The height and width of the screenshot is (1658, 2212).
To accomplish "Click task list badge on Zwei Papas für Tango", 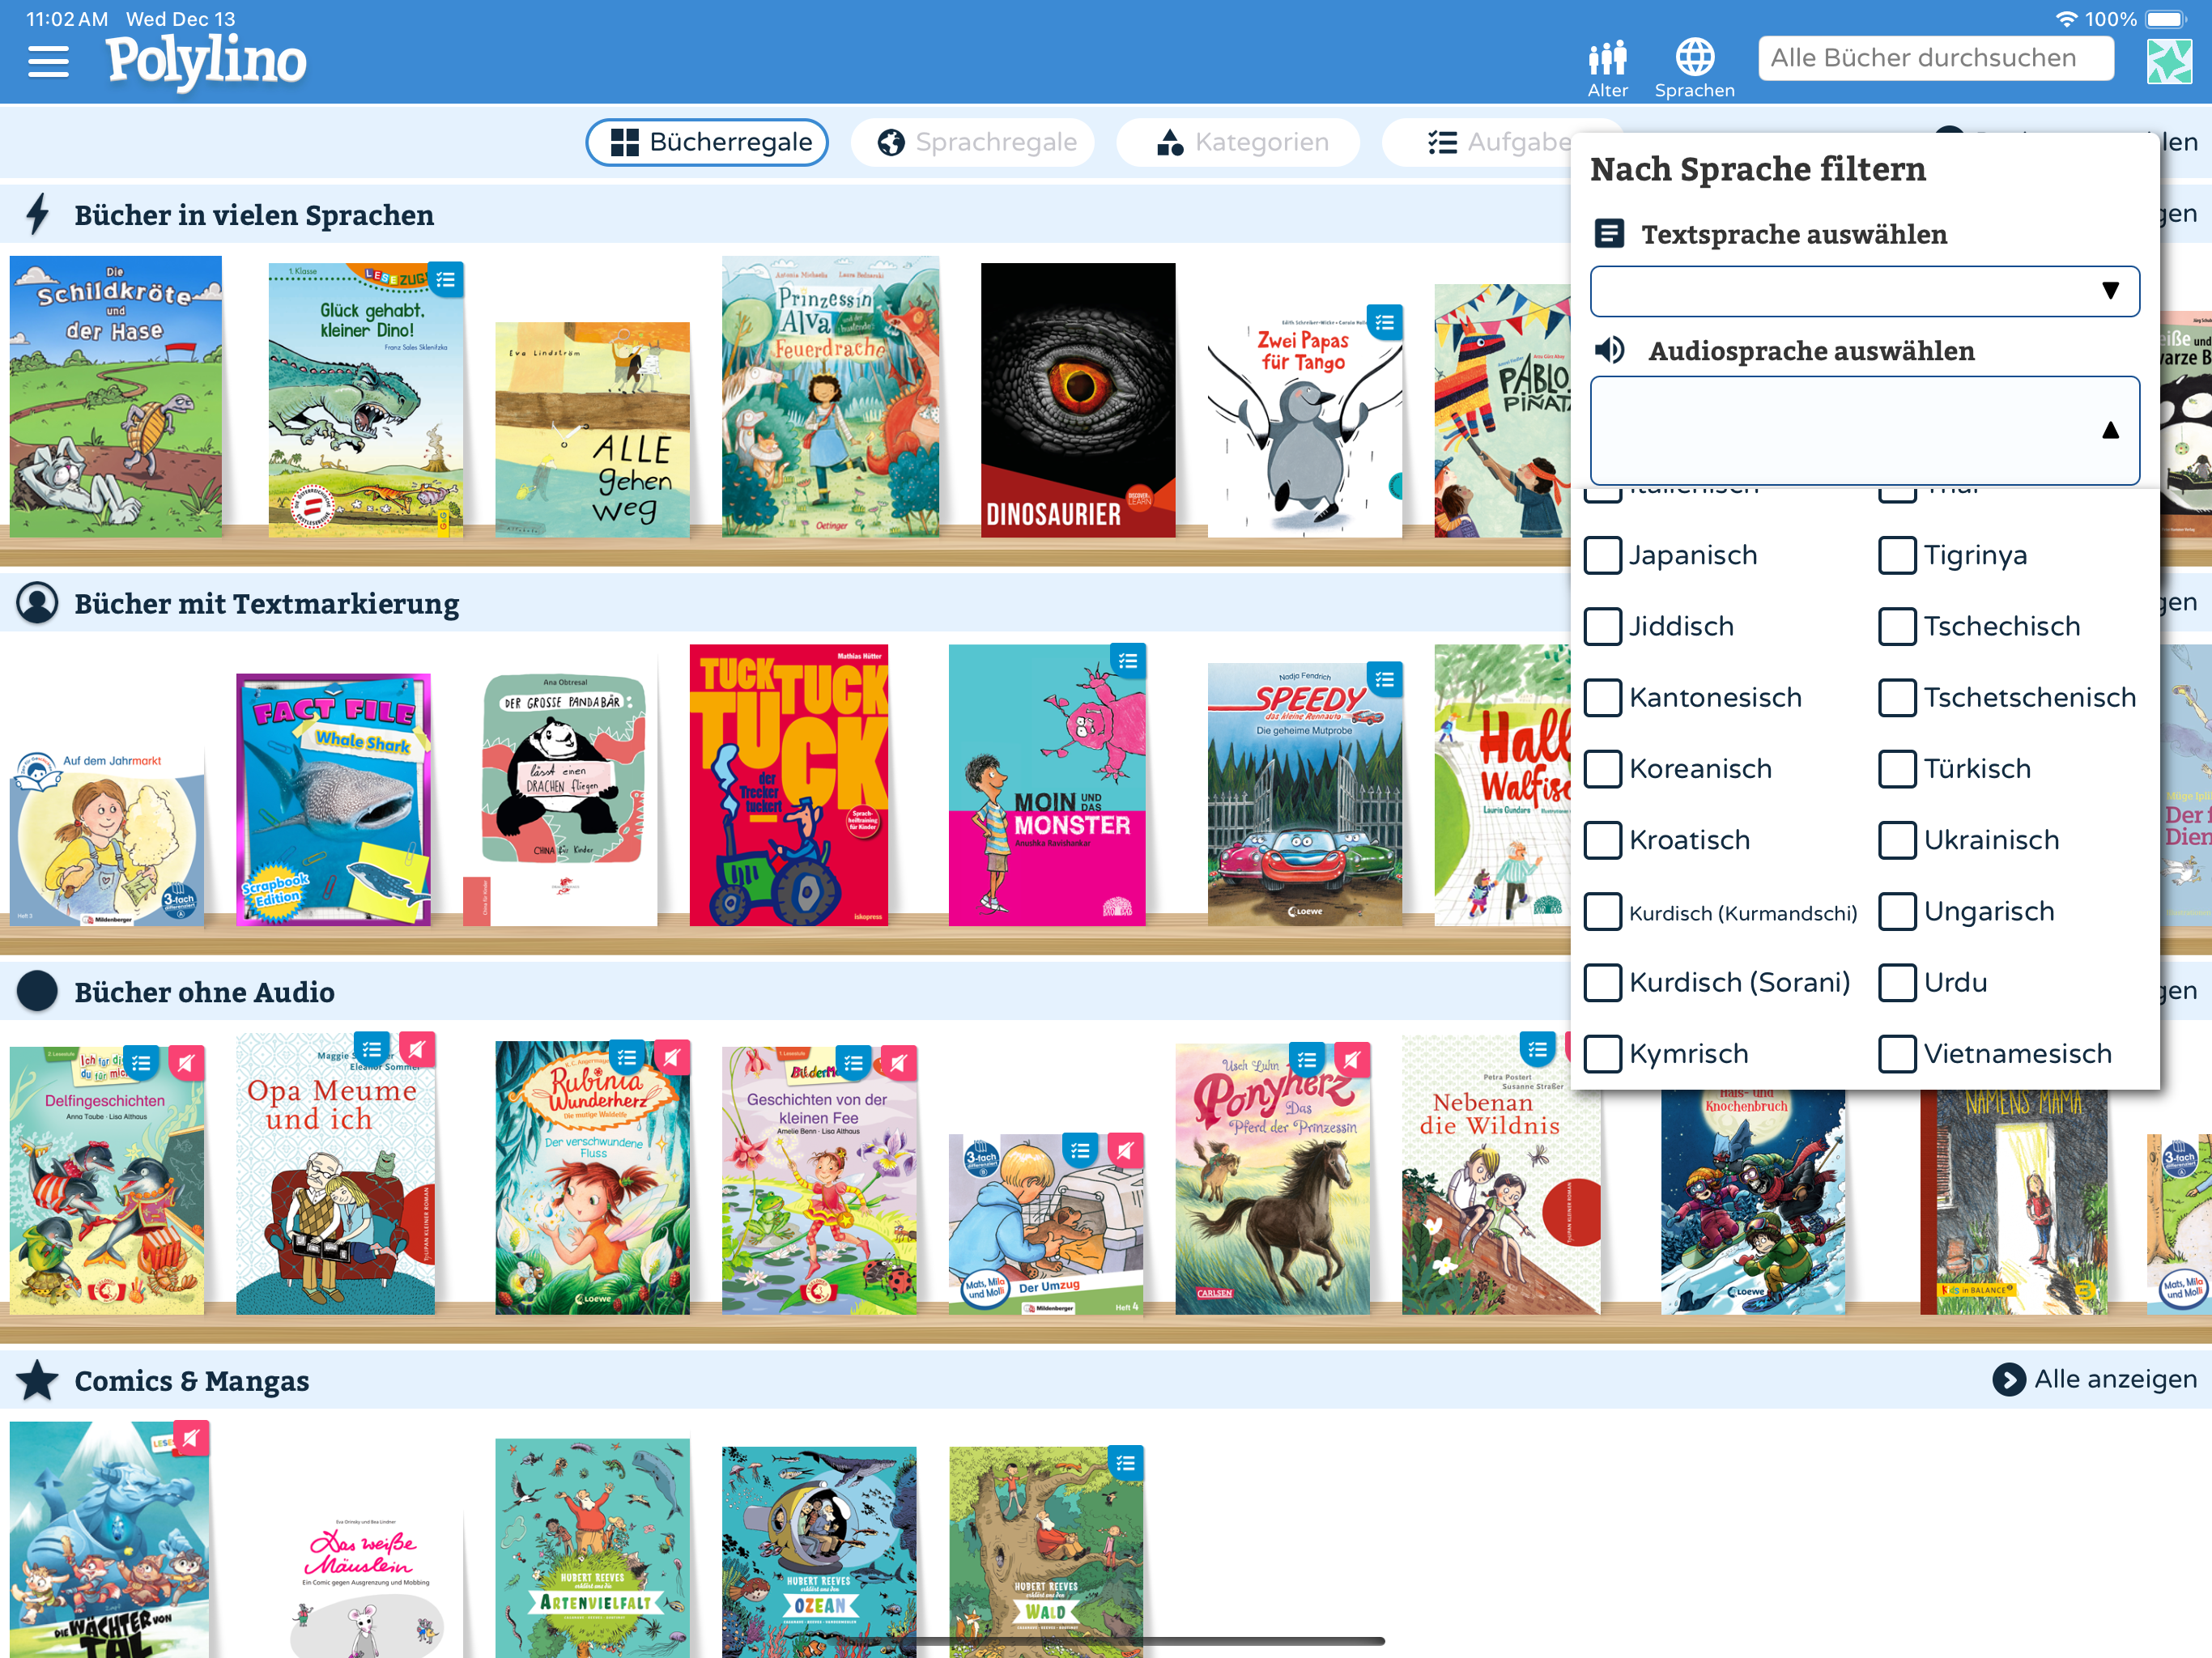I will coord(1385,322).
